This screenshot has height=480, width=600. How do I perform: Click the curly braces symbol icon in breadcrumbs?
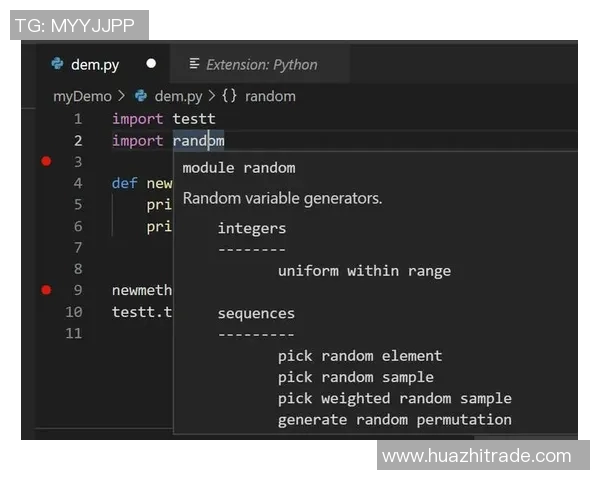[229, 96]
